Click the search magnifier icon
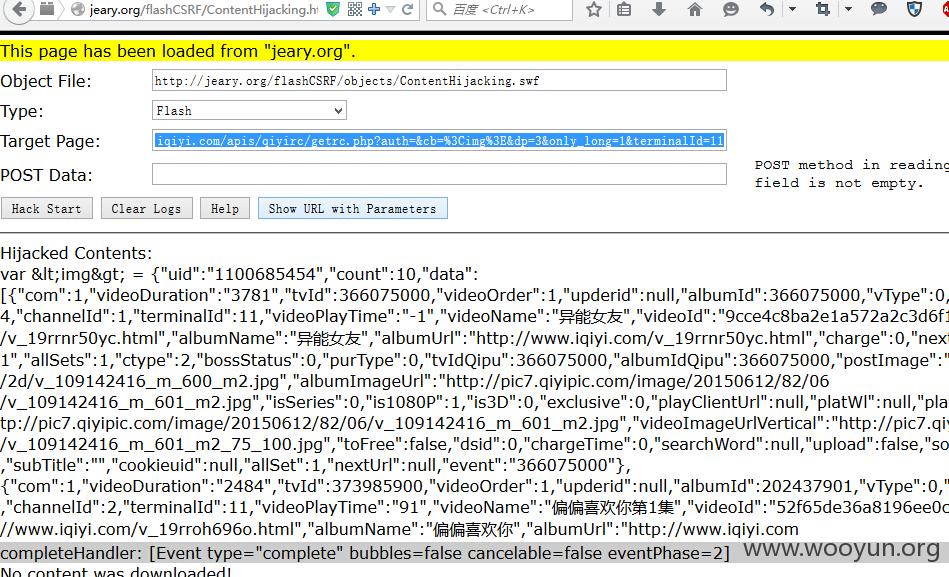The image size is (949, 577). point(440,9)
